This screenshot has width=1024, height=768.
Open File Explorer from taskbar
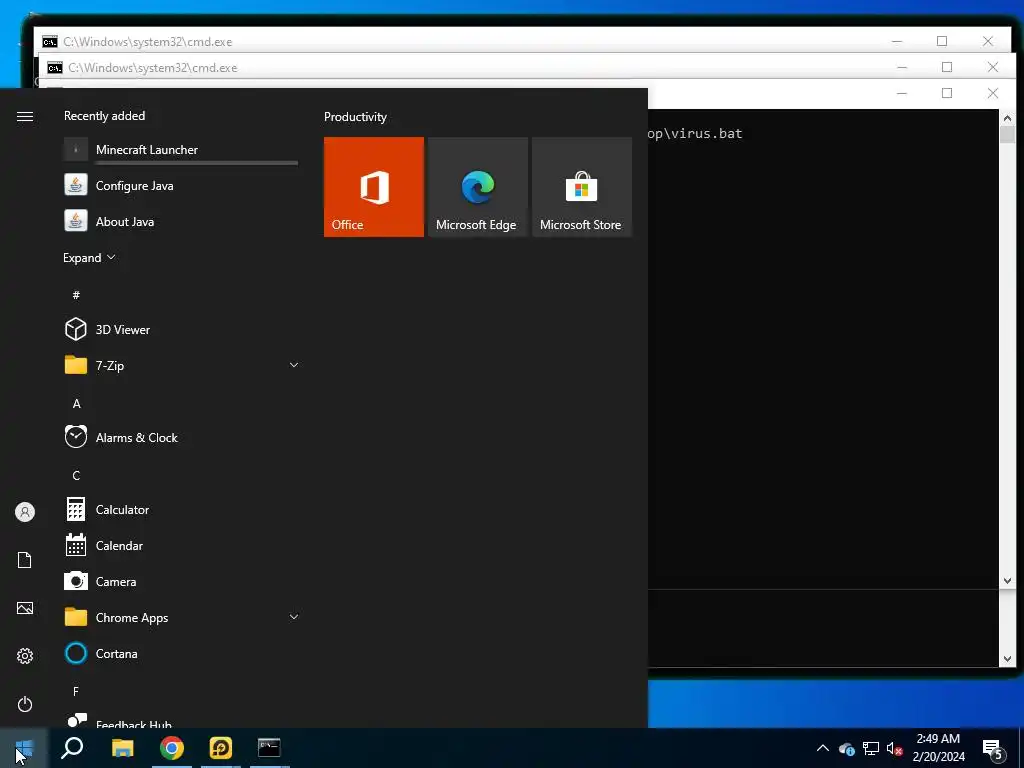[122, 748]
